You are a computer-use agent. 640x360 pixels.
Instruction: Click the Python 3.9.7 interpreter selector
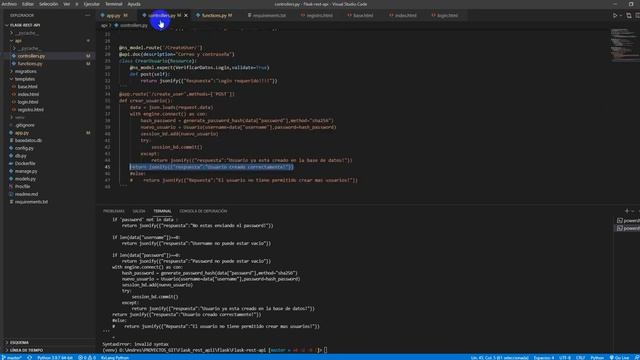click(x=55, y=358)
